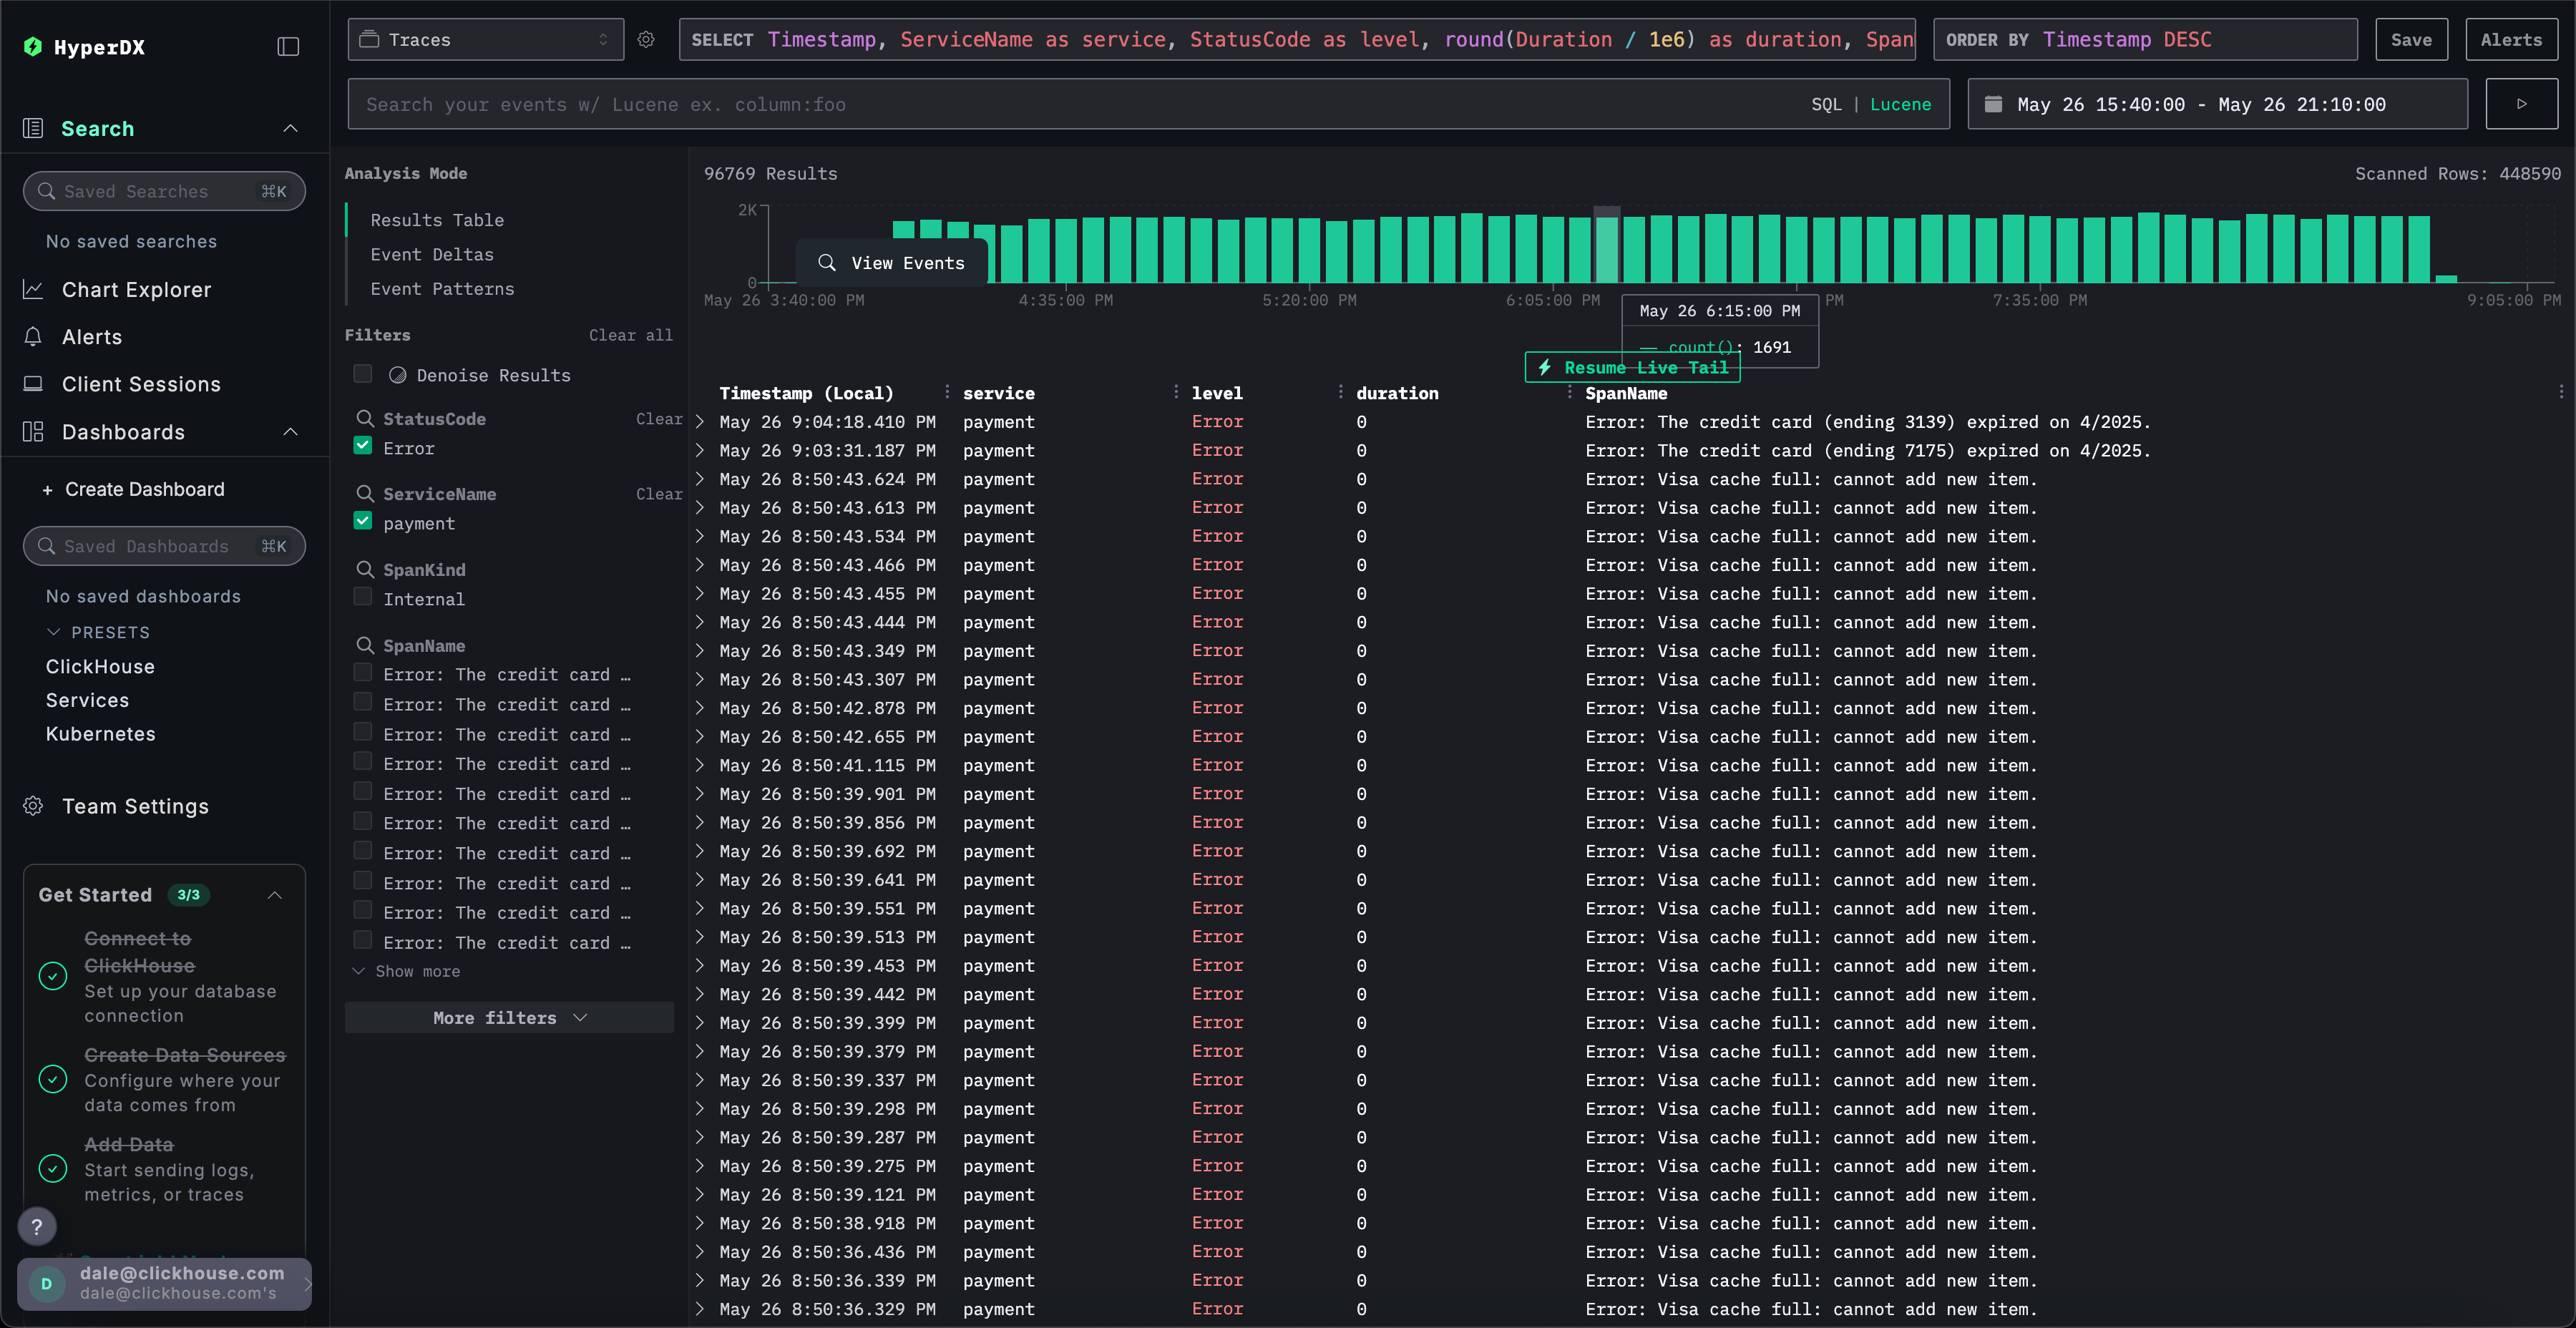The height and width of the screenshot is (1328, 2576).
Task: Open the help question mark button
Action: click(x=37, y=1226)
